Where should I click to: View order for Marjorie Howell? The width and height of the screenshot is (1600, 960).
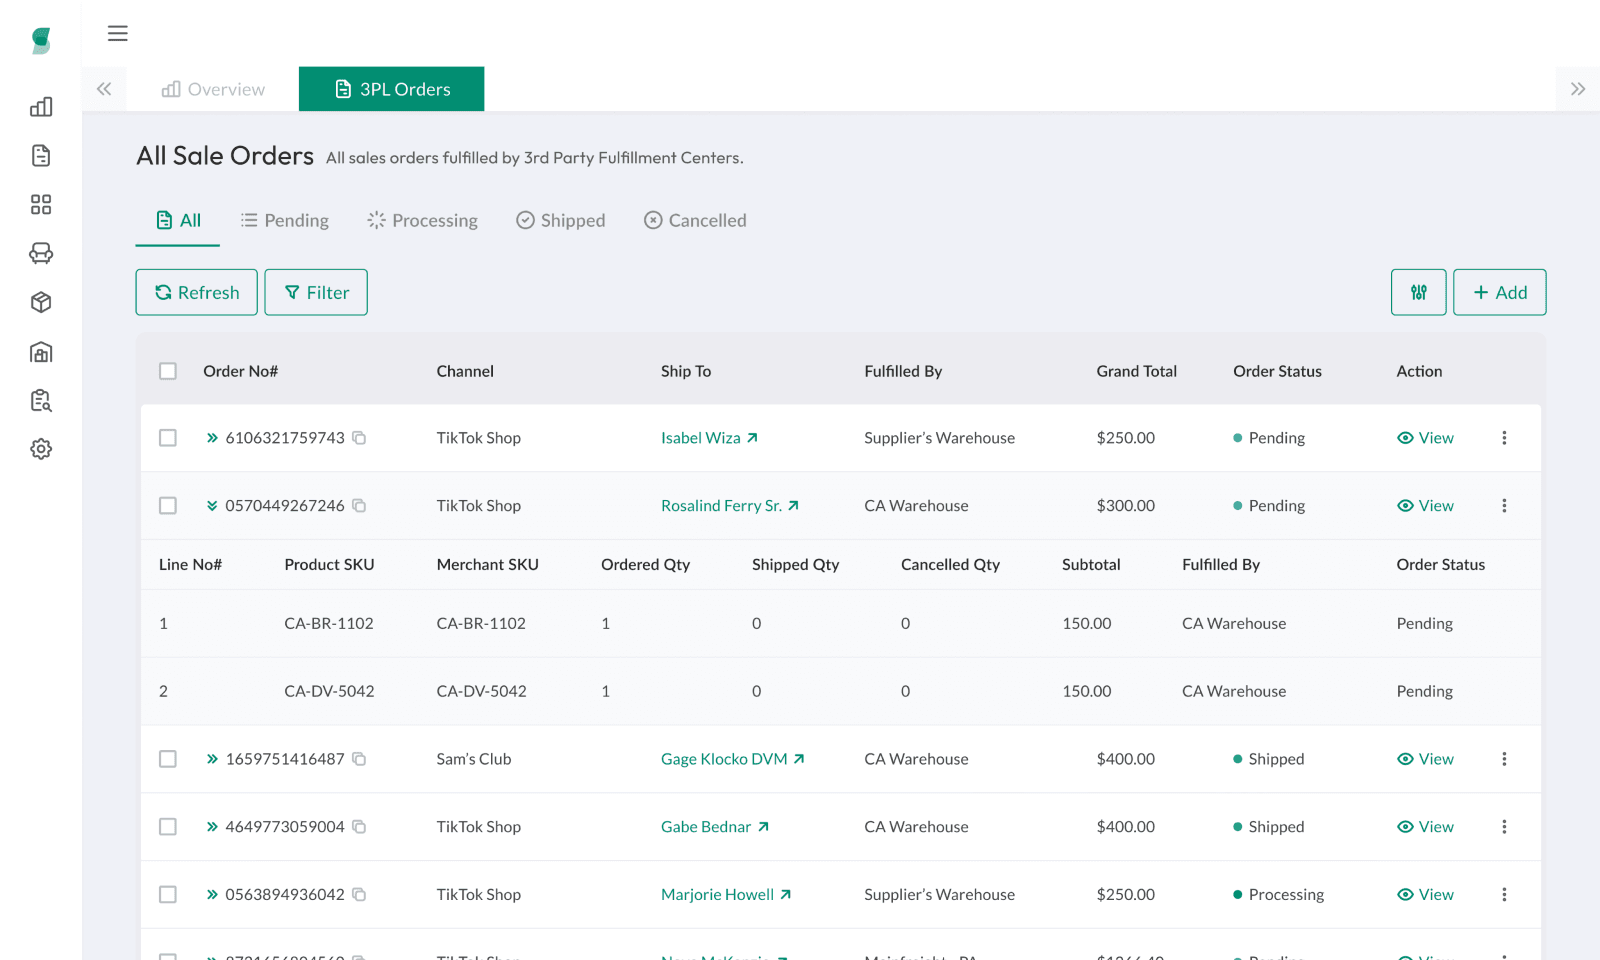pyautogui.click(x=1425, y=895)
